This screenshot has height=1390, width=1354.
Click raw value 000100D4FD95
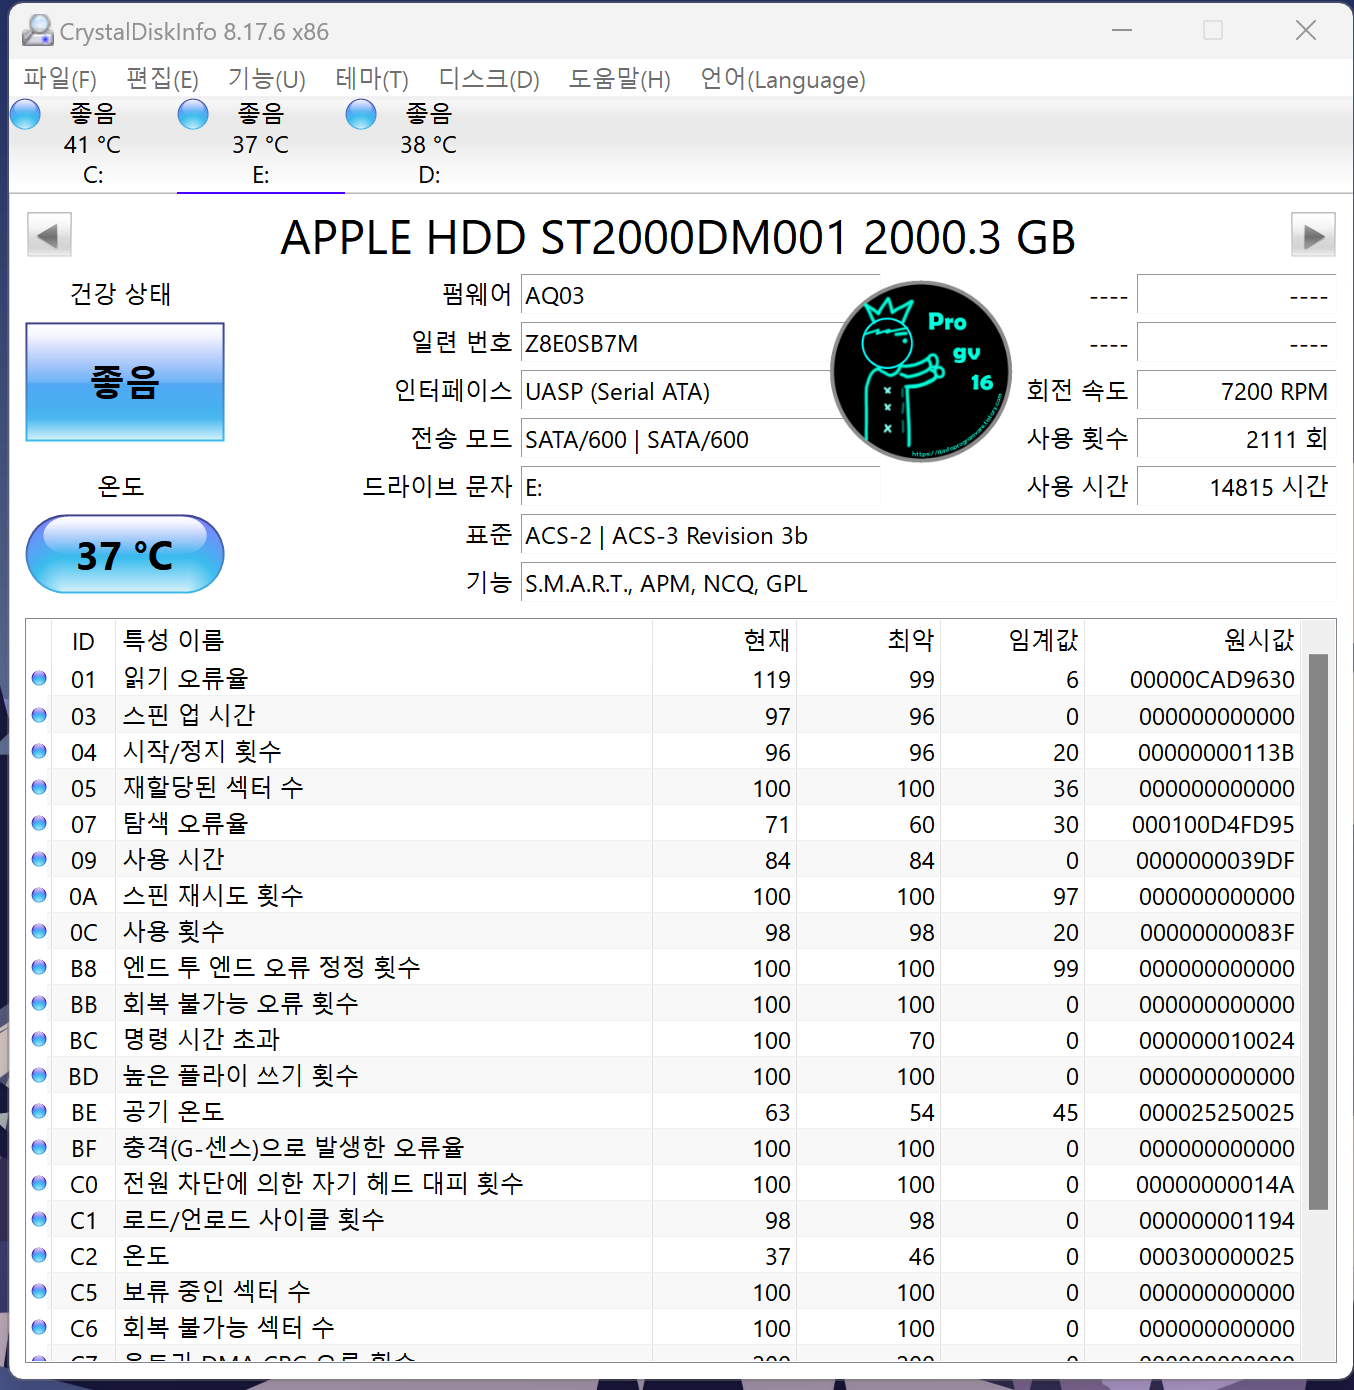(1213, 825)
